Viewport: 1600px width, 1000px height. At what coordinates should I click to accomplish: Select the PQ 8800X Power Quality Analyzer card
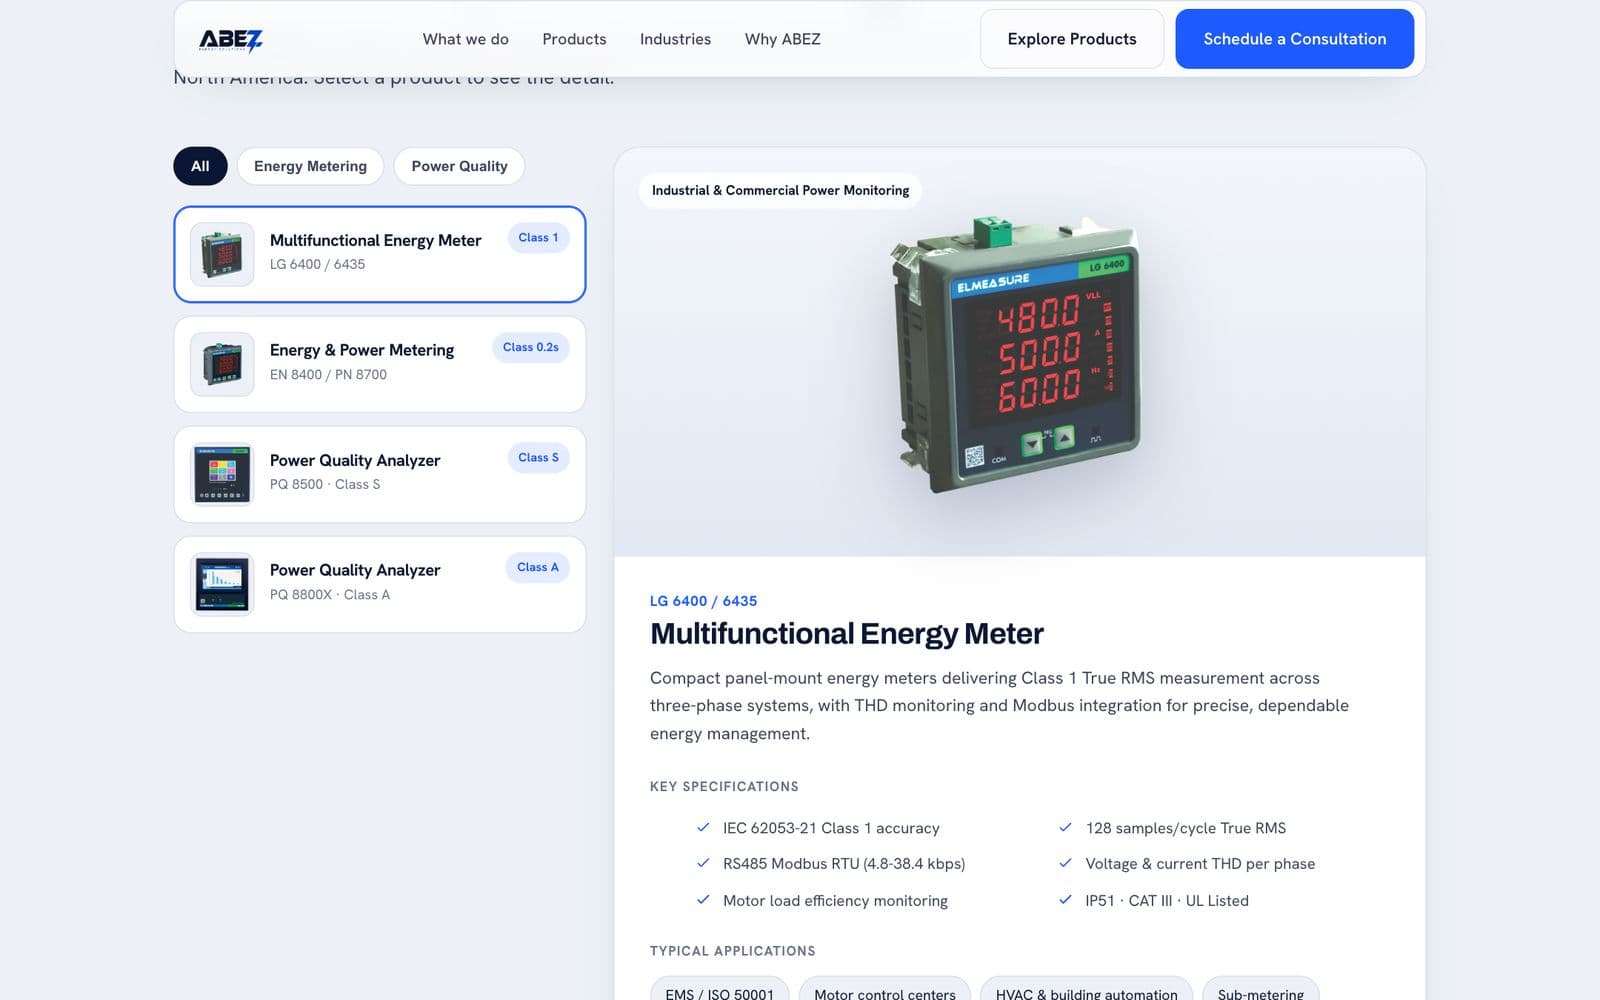380,584
